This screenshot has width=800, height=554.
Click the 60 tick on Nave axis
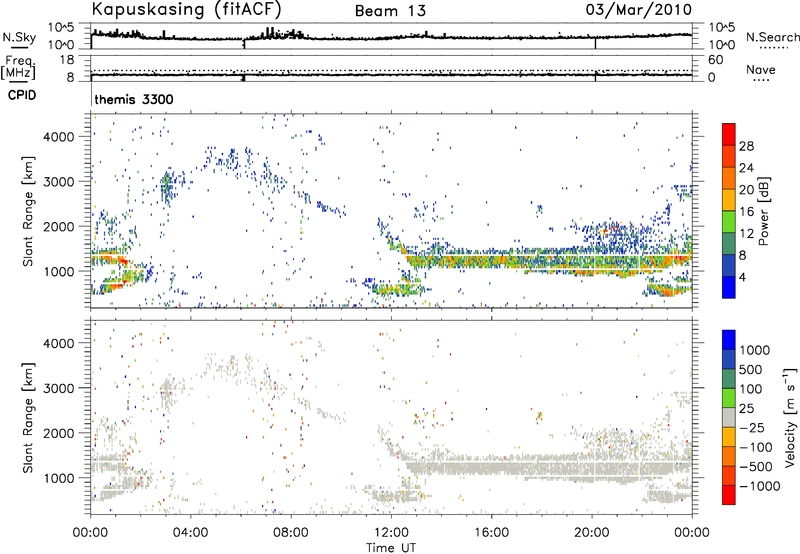point(715,60)
